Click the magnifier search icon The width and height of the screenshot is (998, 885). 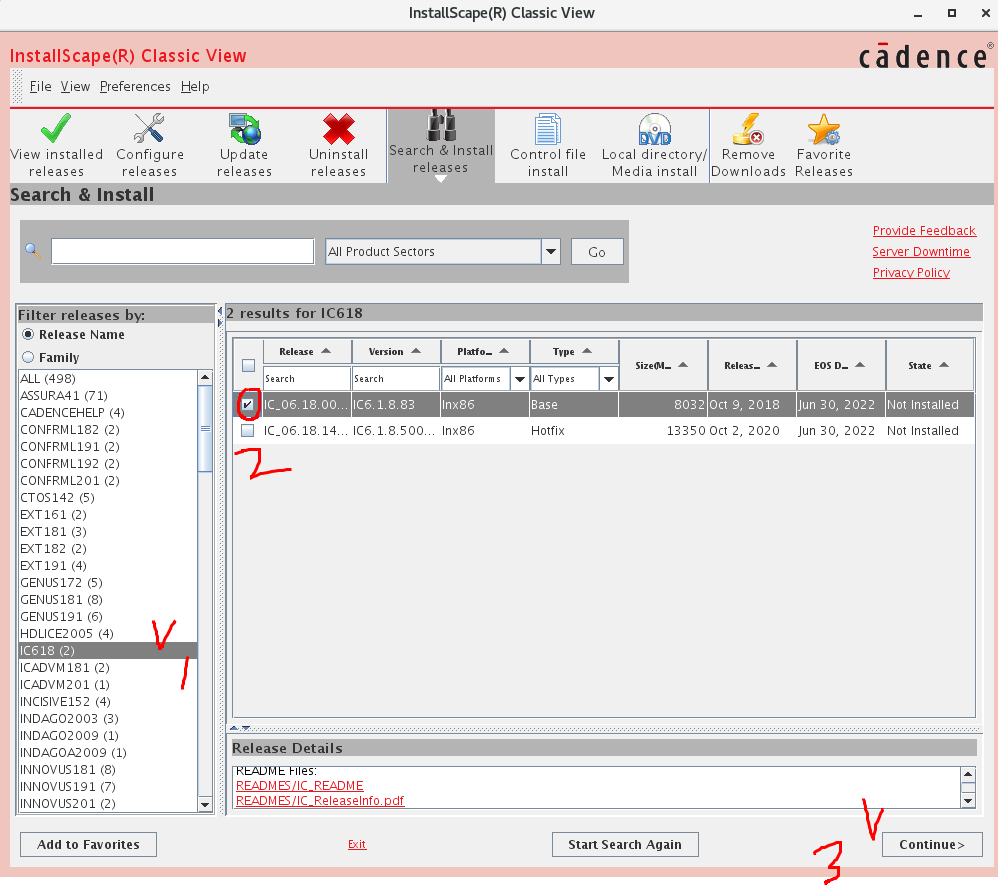pyautogui.click(x=32, y=251)
